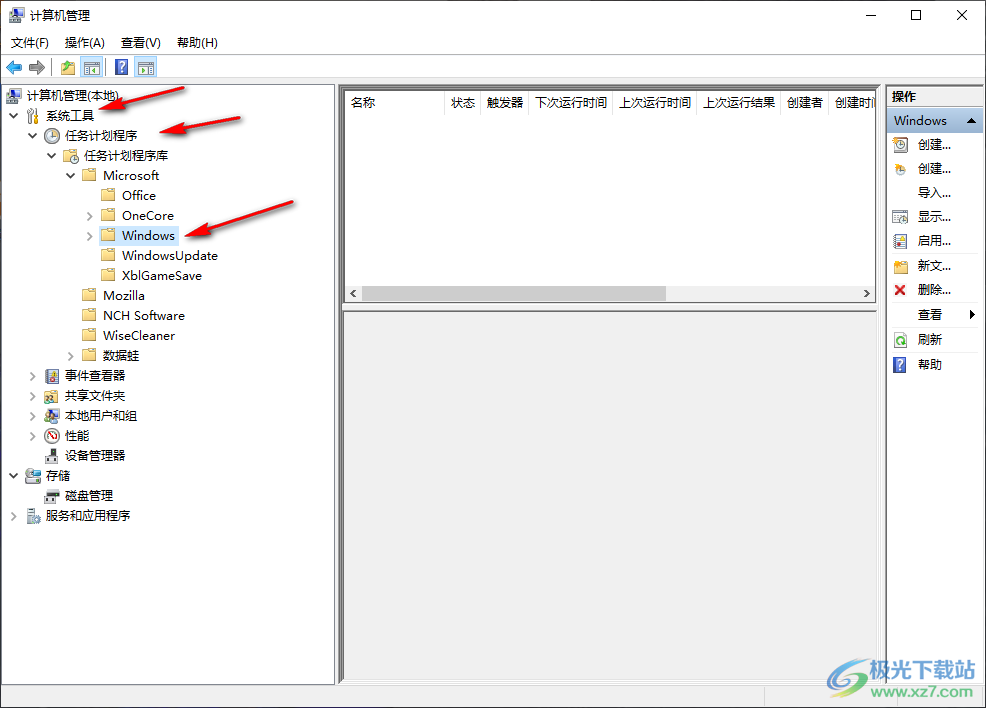Sort by the Name (名称) column header
The image size is (986, 708).
[394, 102]
